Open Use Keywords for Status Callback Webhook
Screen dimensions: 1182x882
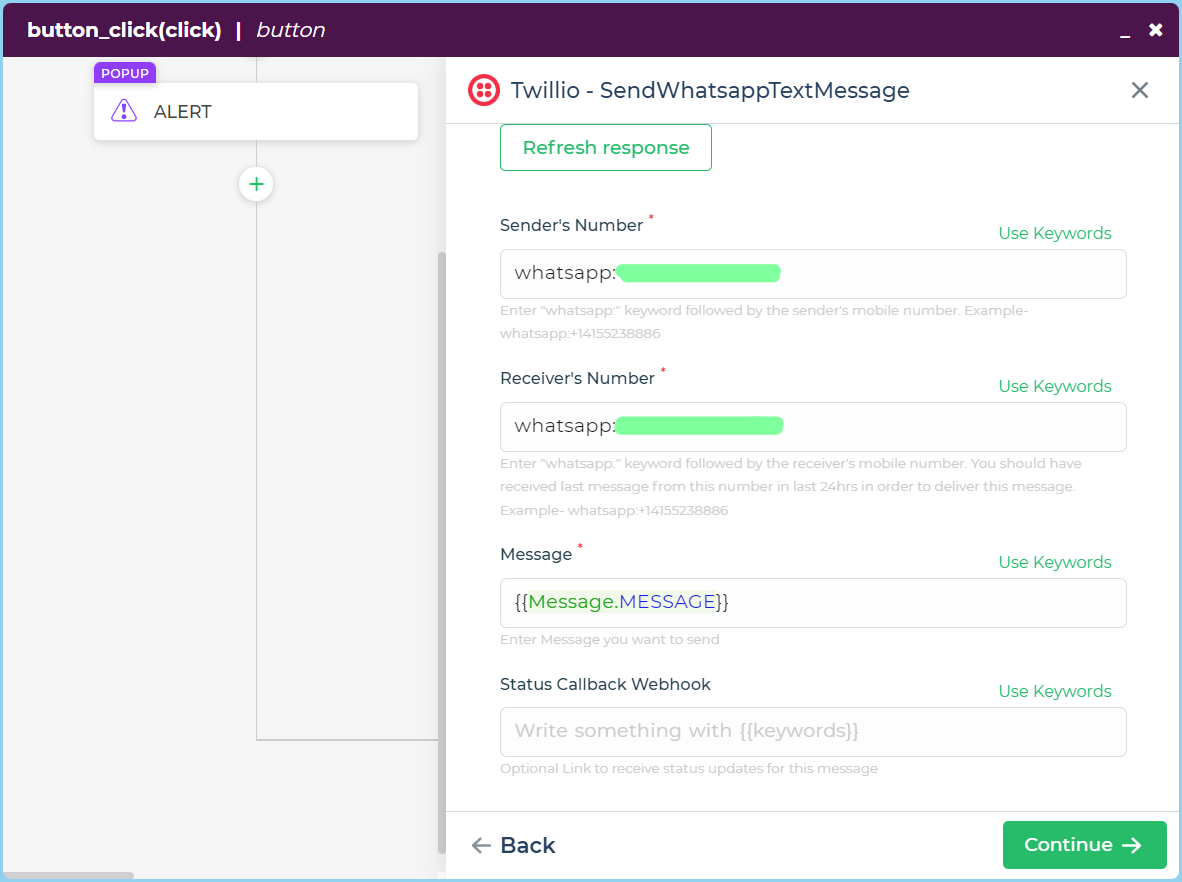point(1054,691)
